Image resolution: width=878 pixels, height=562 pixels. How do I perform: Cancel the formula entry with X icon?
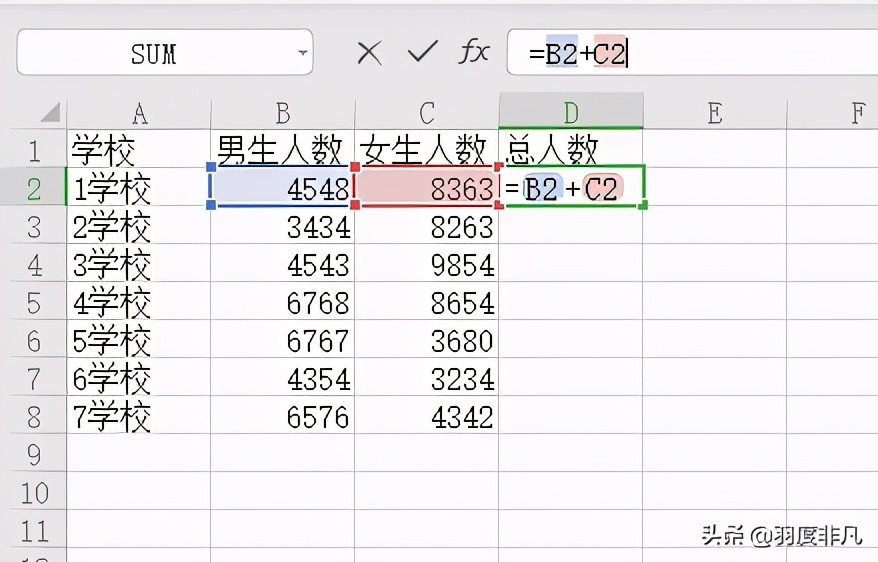pyautogui.click(x=369, y=53)
